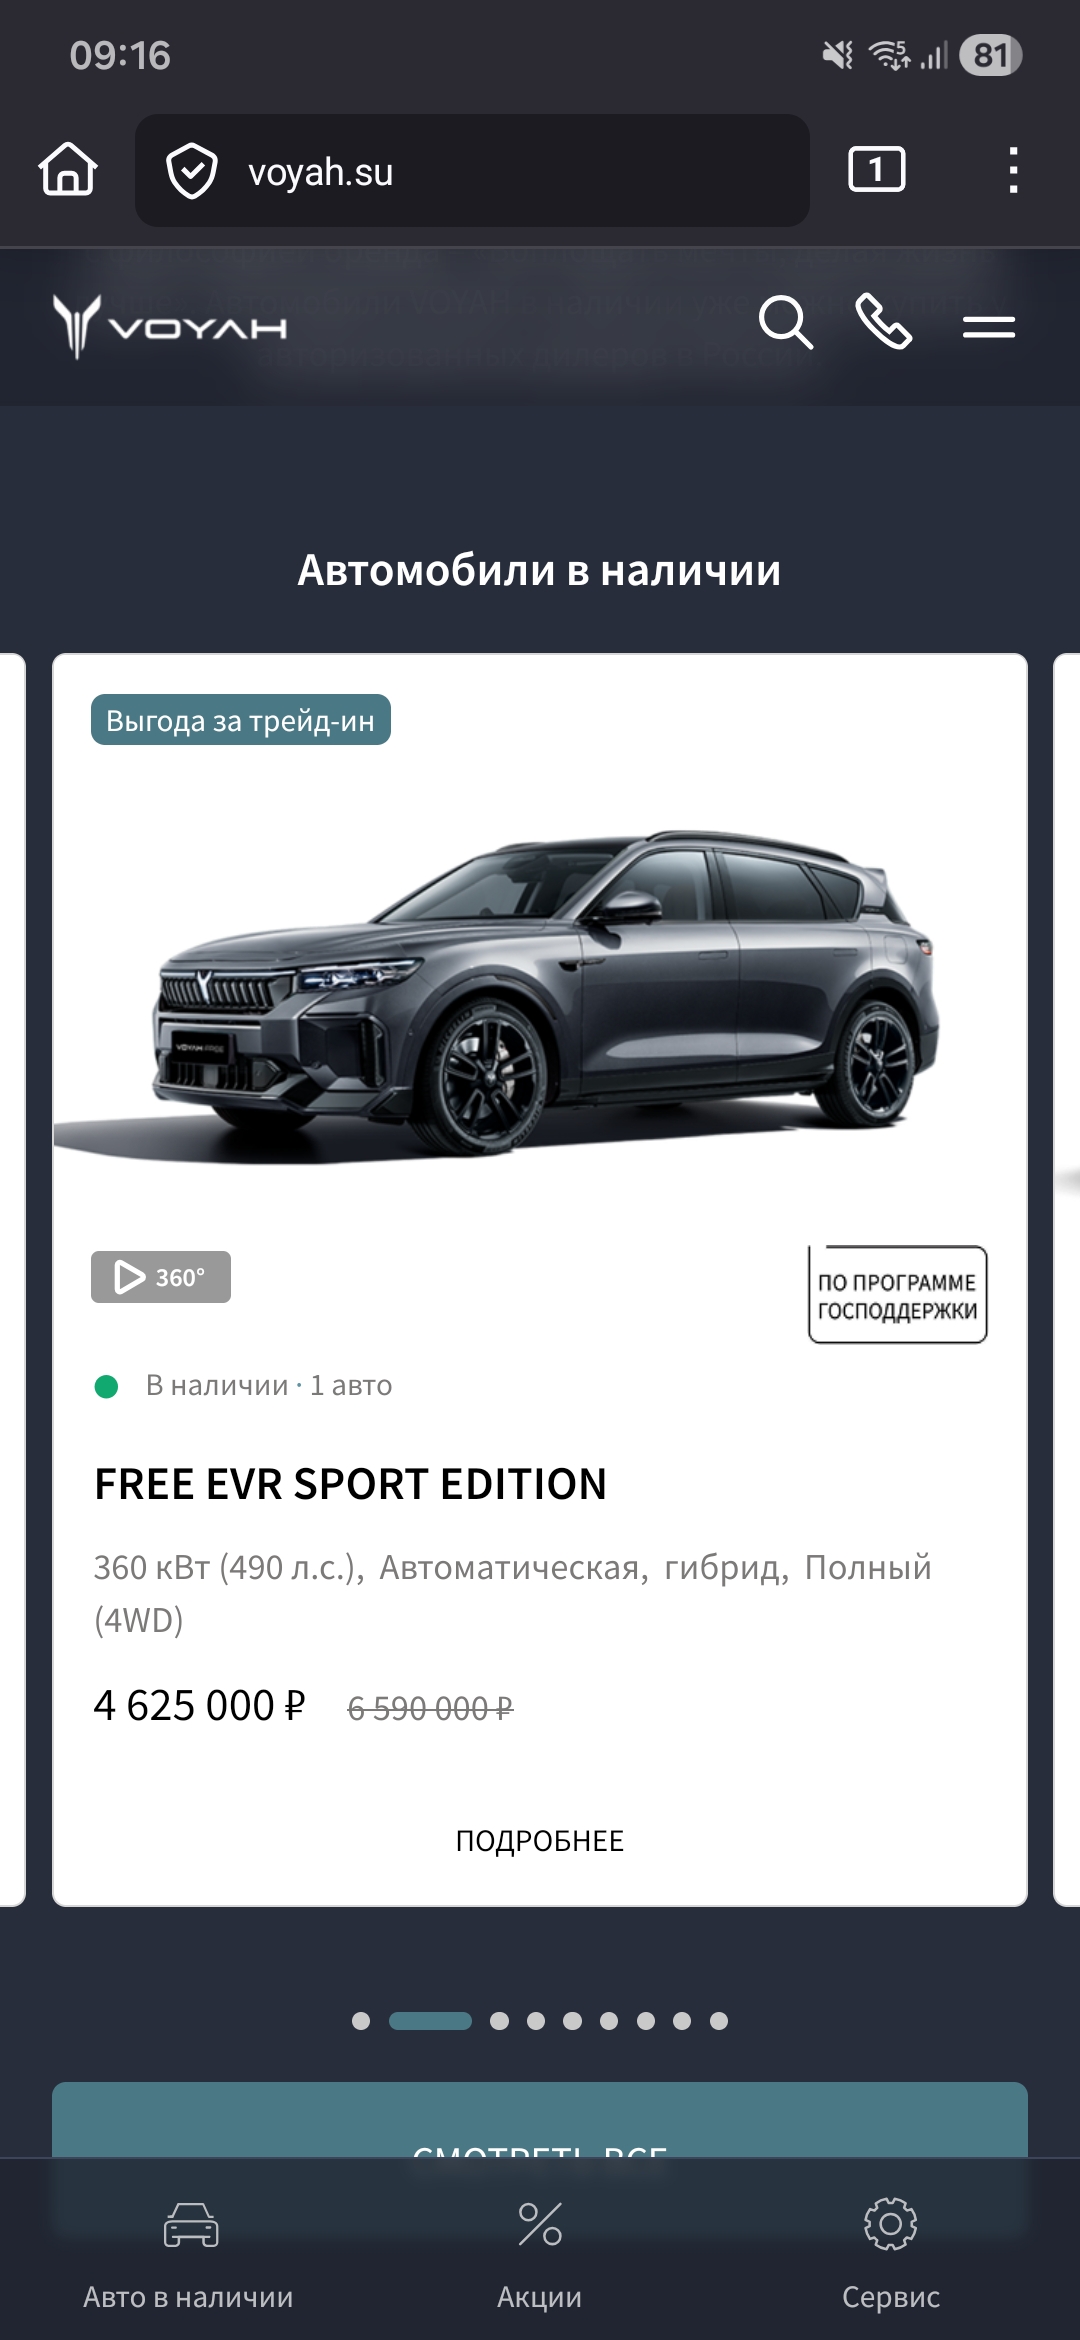The height and width of the screenshot is (2340, 1080).
Task: Click the VOYAH logo
Action: pyautogui.click(x=170, y=326)
